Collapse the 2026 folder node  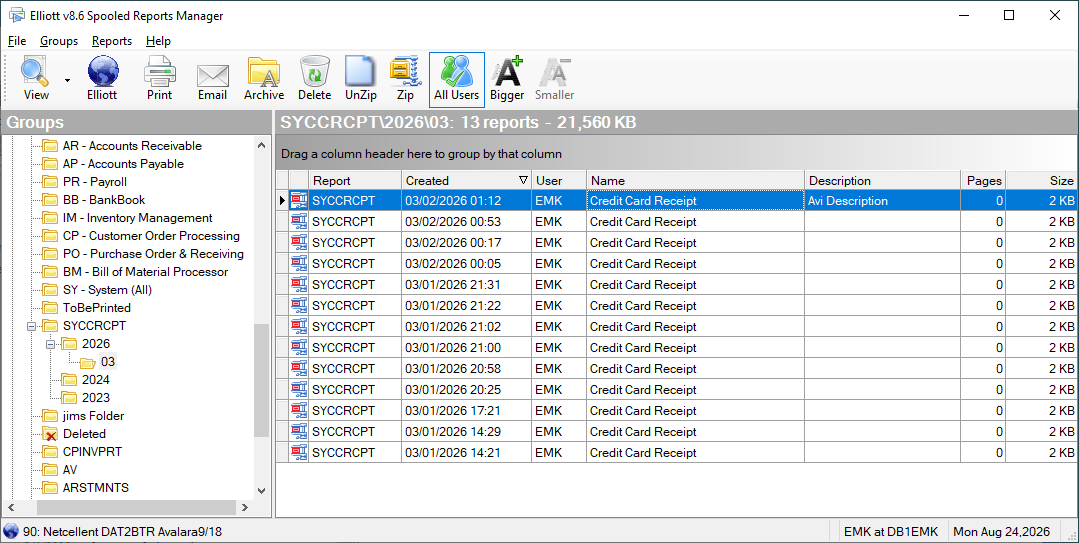[50, 344]
